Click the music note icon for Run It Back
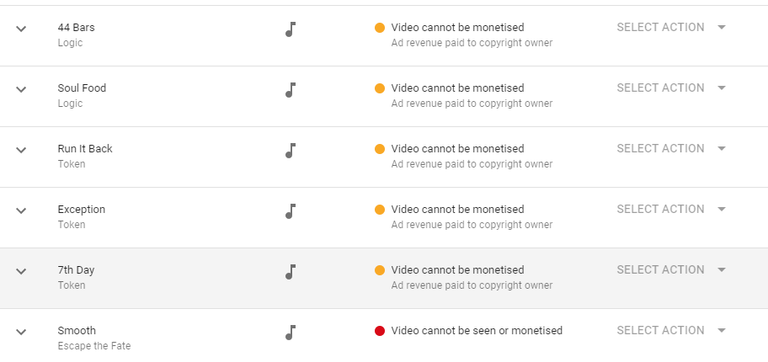Viewport: 768px width, 362px height. [291, 151]
